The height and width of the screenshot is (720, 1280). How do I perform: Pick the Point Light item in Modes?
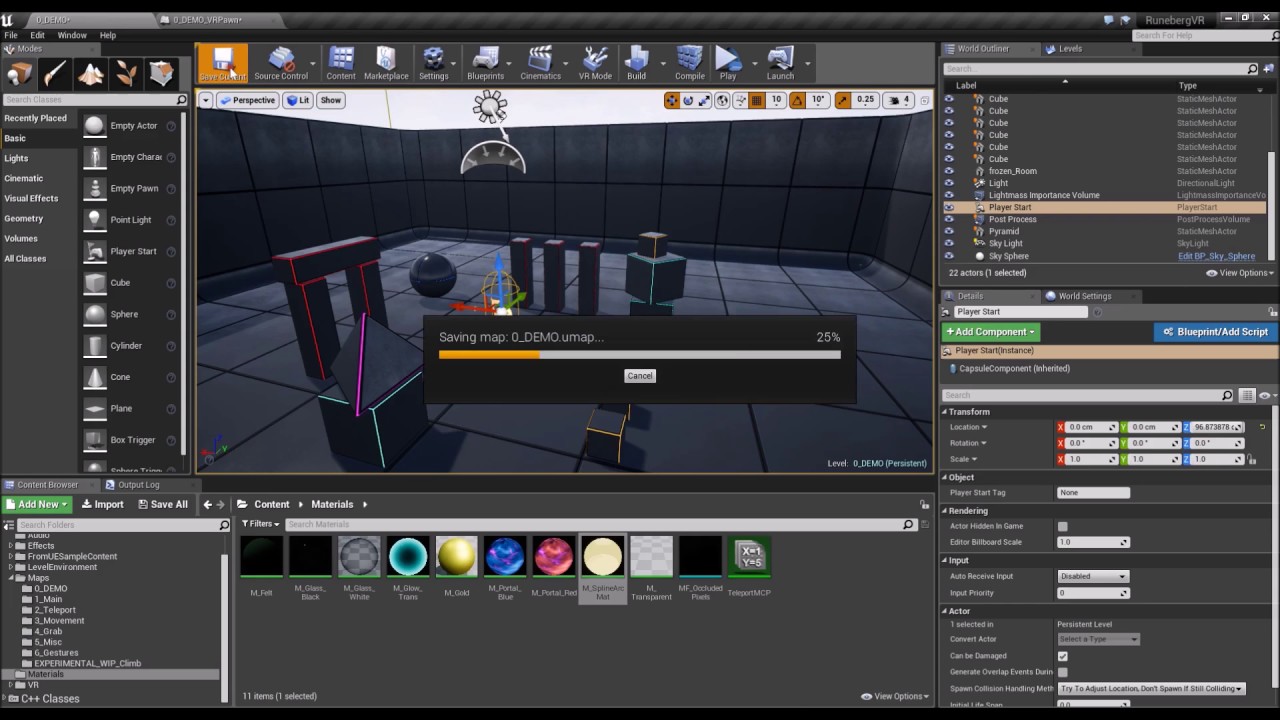pos(130,220)
